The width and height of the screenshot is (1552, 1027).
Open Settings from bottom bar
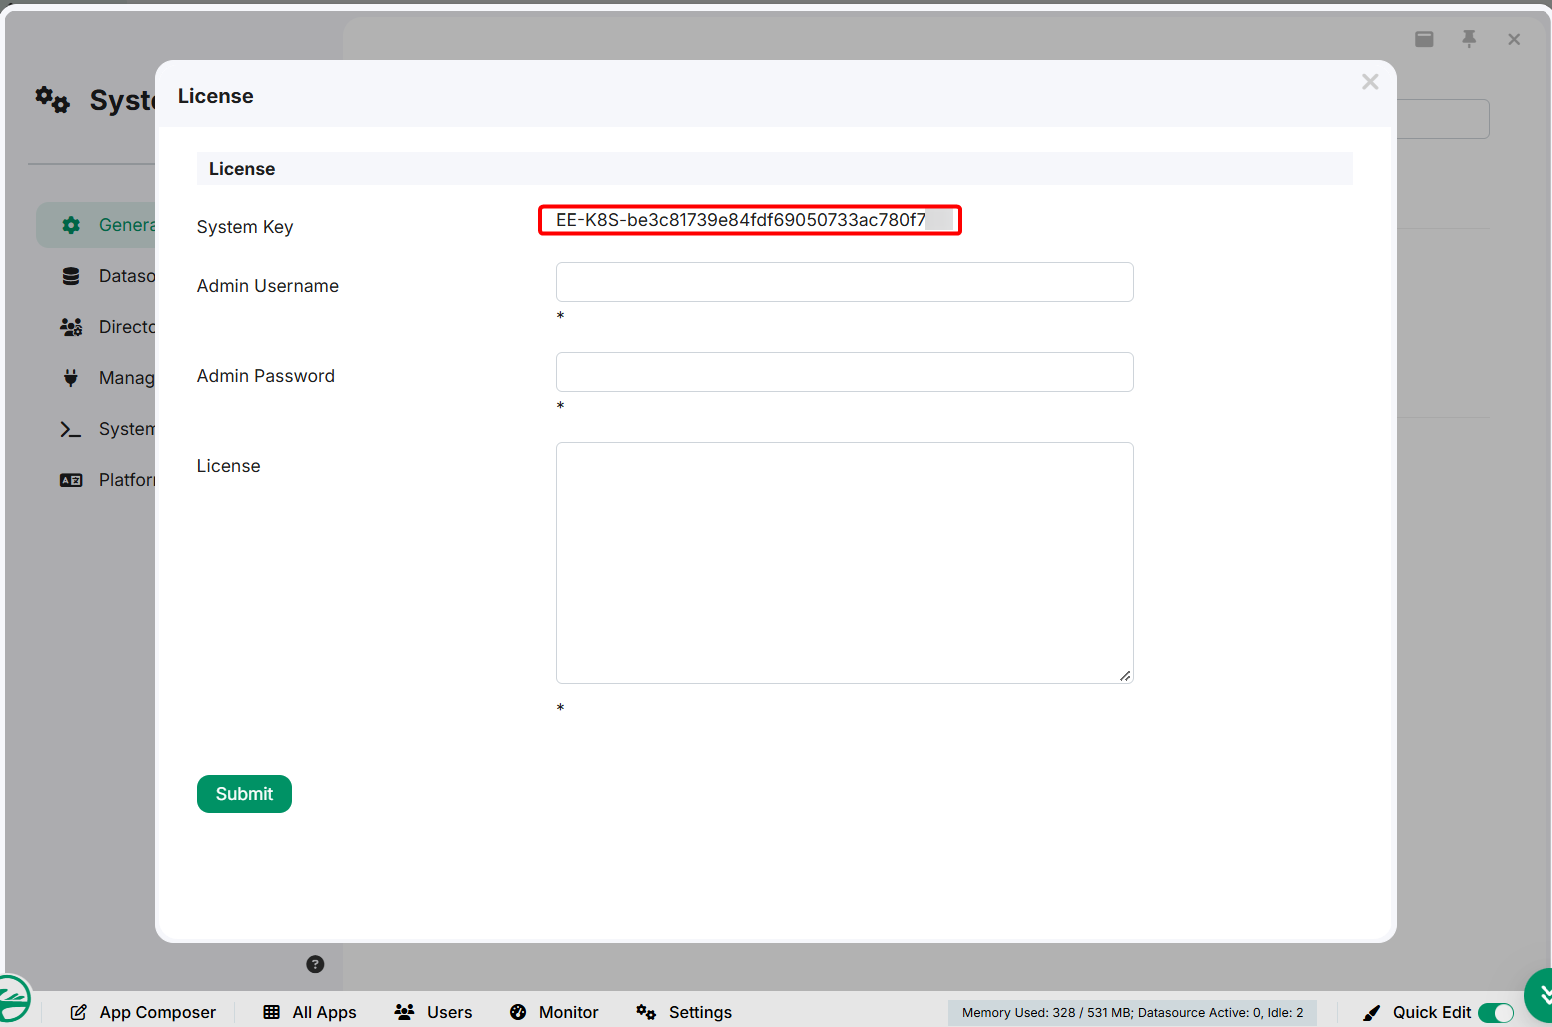(x=684, y=1012)
